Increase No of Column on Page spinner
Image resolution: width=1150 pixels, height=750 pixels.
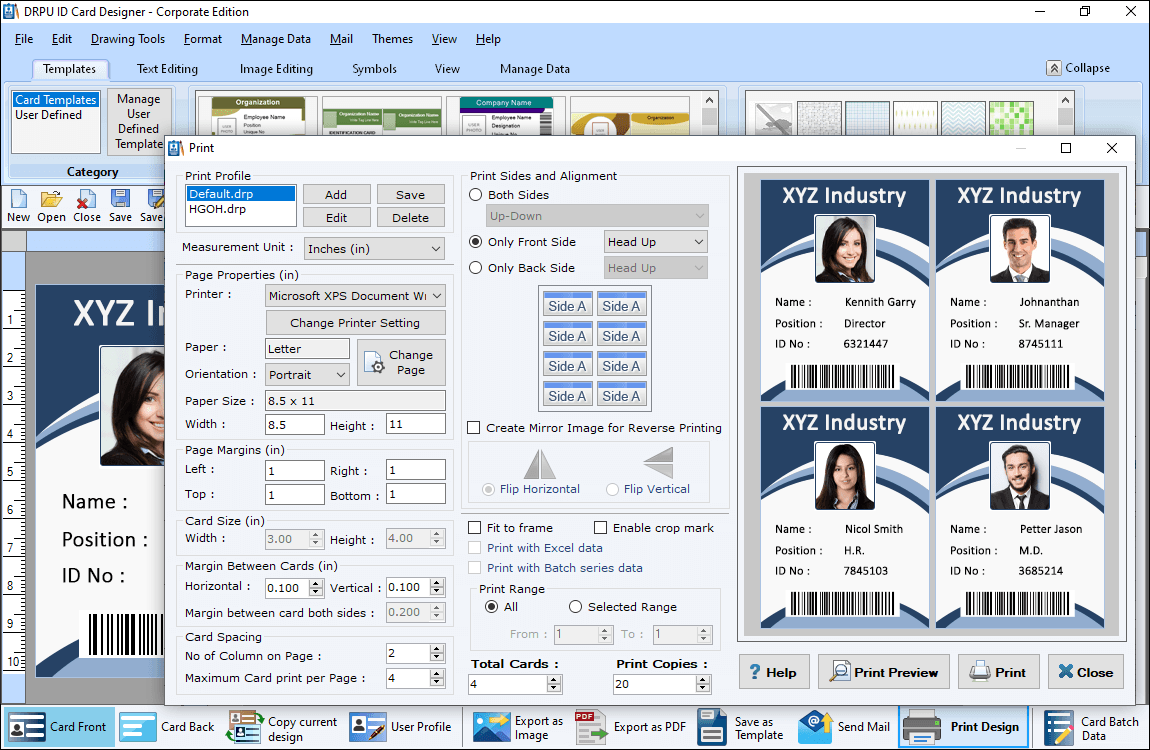point(437,649)
